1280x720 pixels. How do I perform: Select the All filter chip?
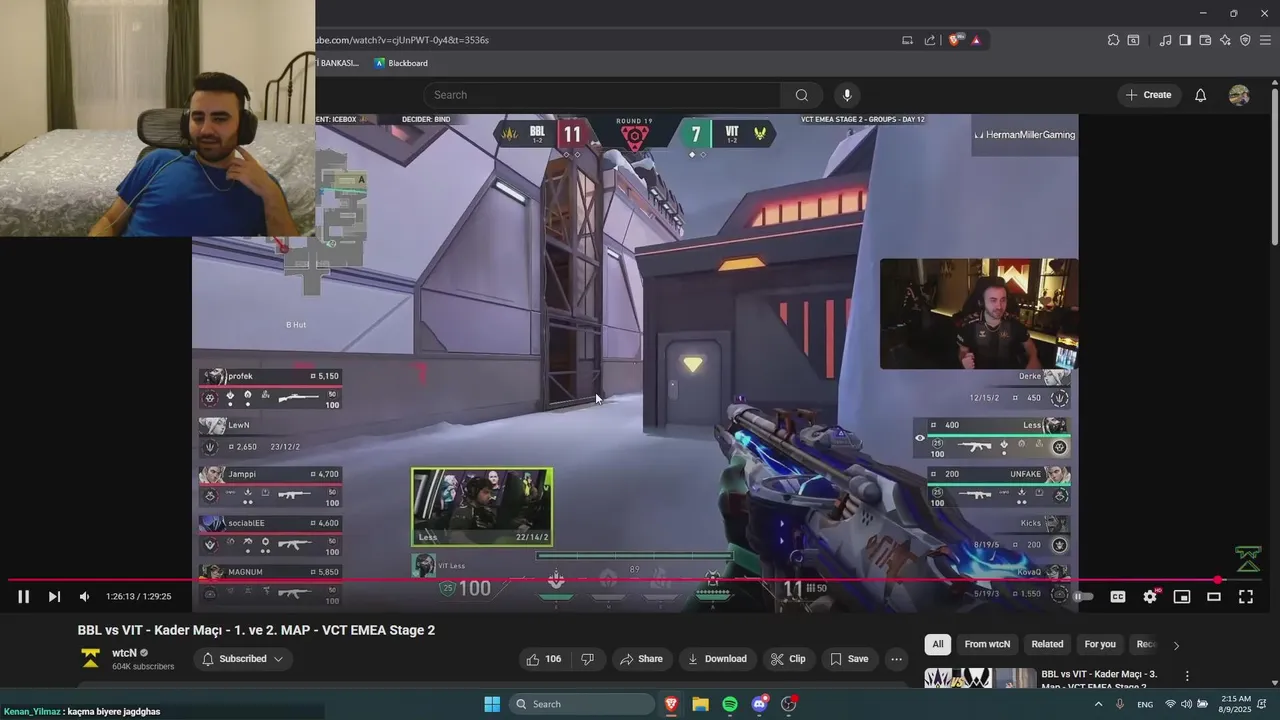pos(938,644)
